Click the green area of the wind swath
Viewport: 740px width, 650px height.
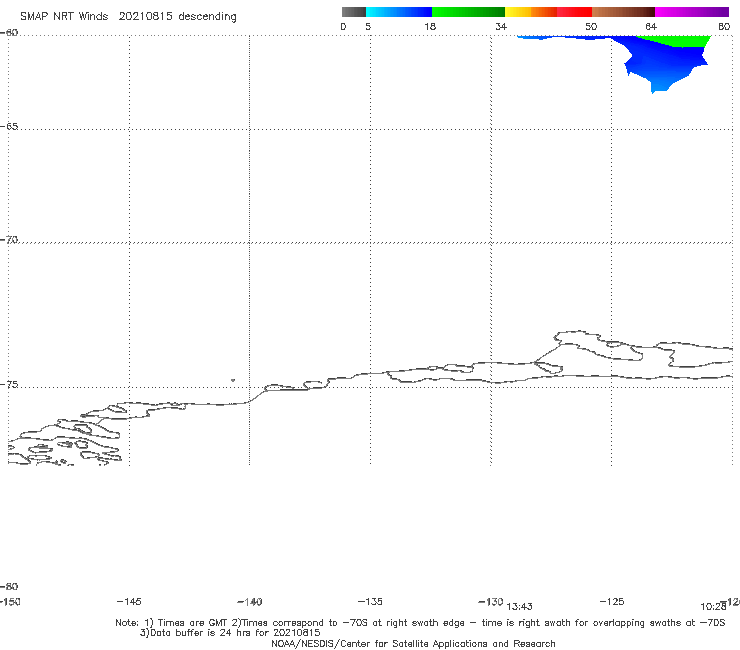[680, 41]
